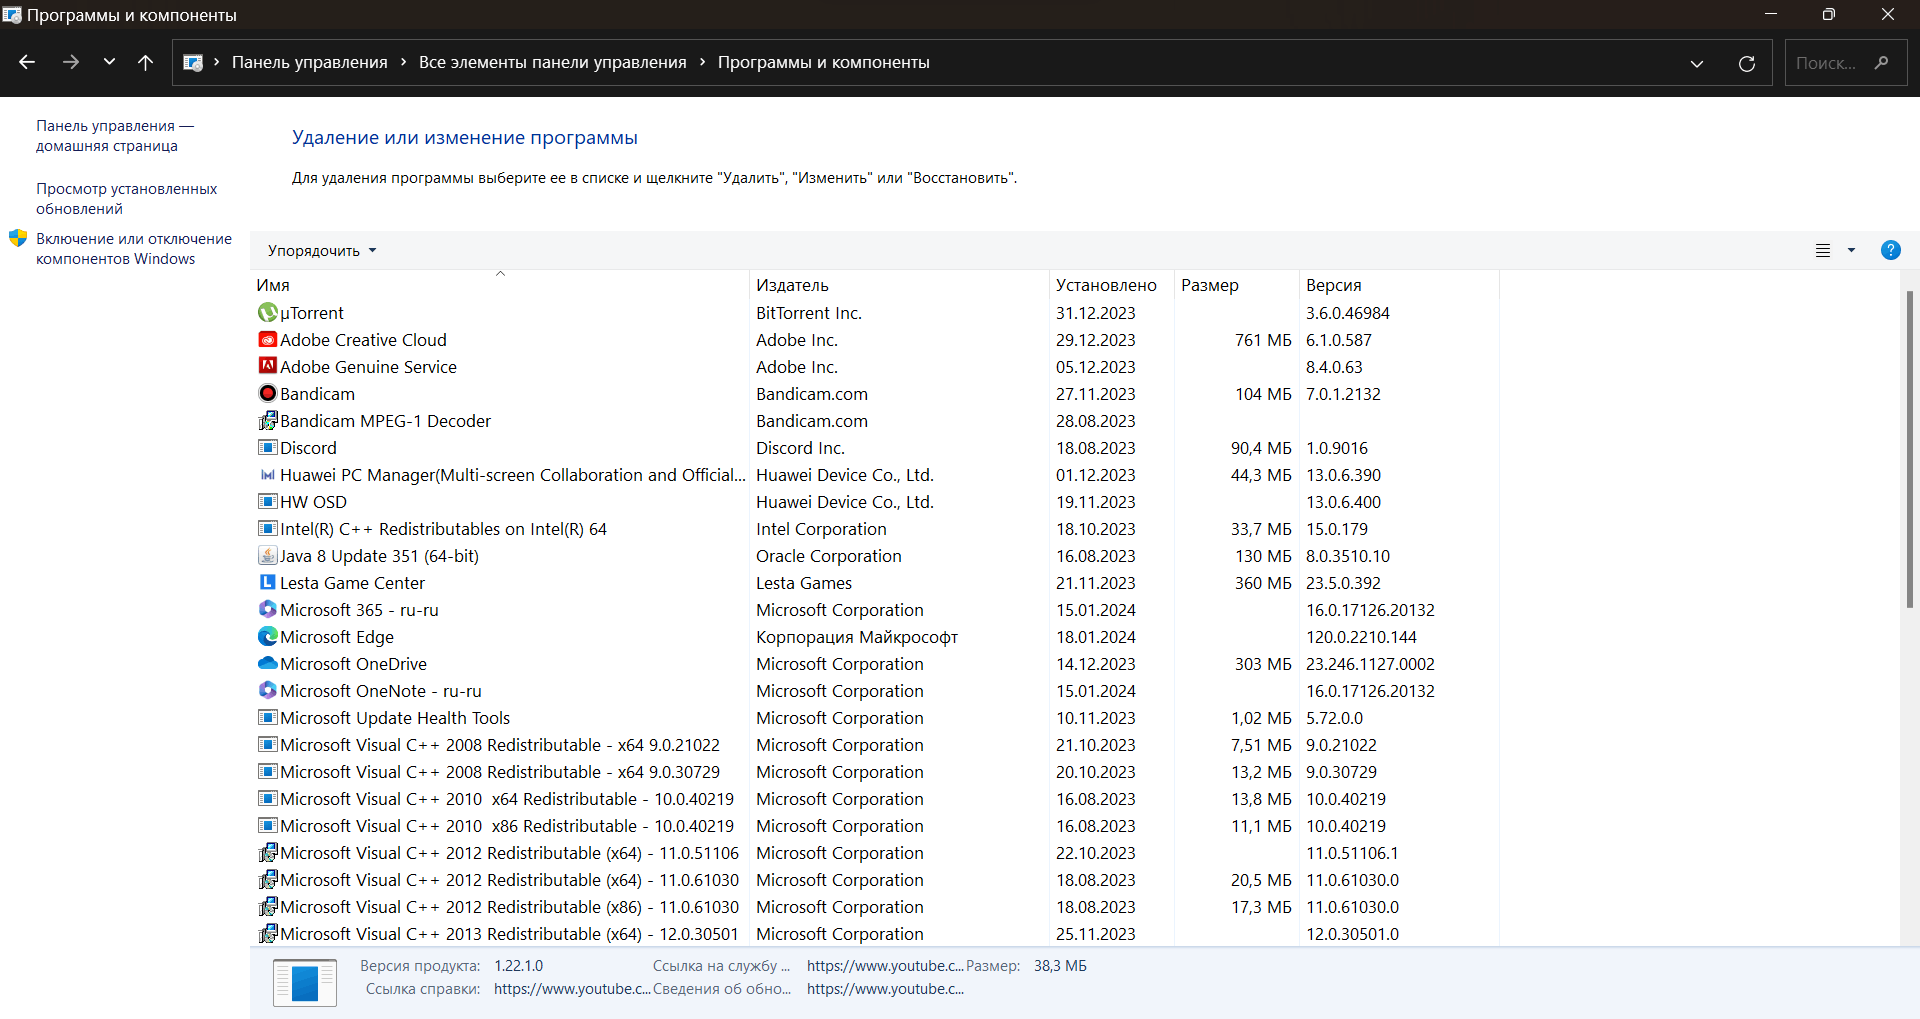Expand the chevron before Панель управления
This screenshot has height=1019, width=1920.
click(x=216, y=62)
